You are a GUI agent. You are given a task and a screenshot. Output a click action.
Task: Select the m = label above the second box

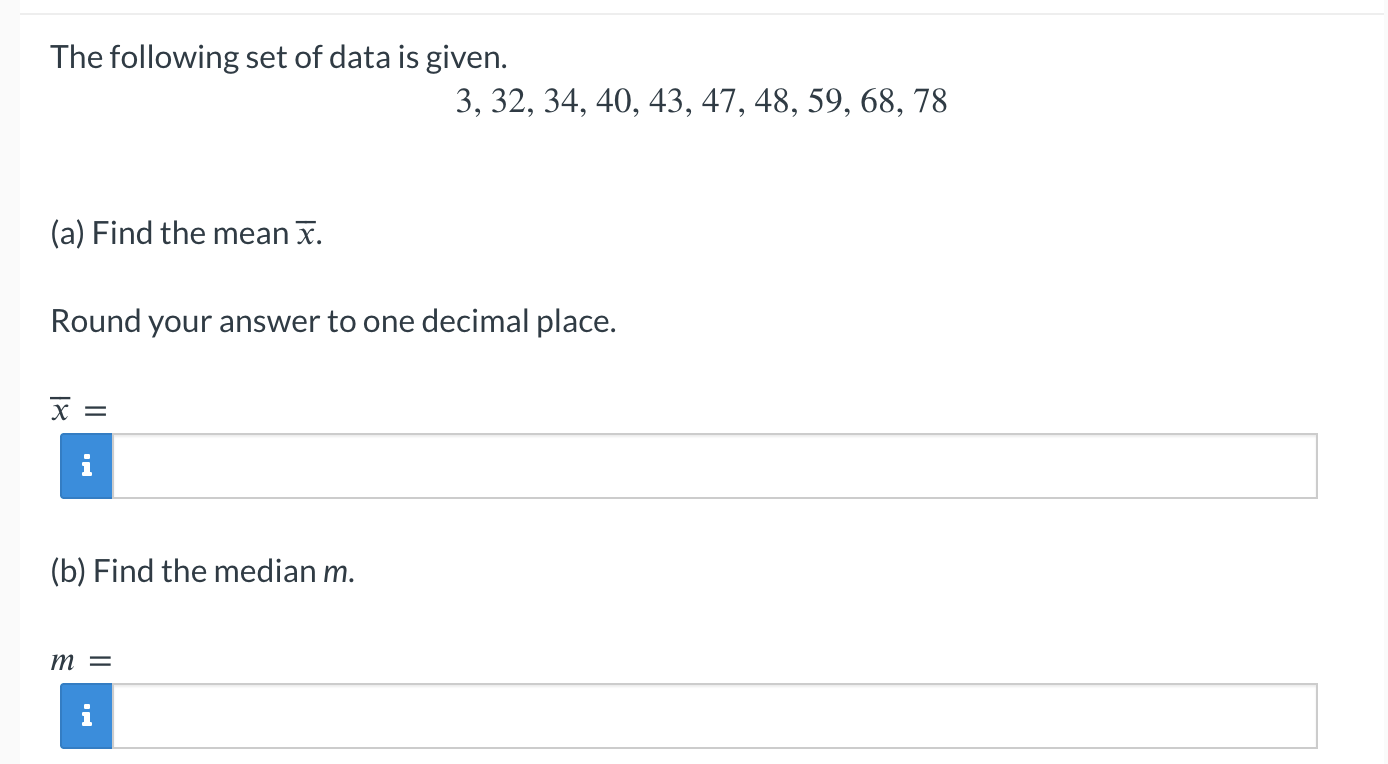pos(80,659)
